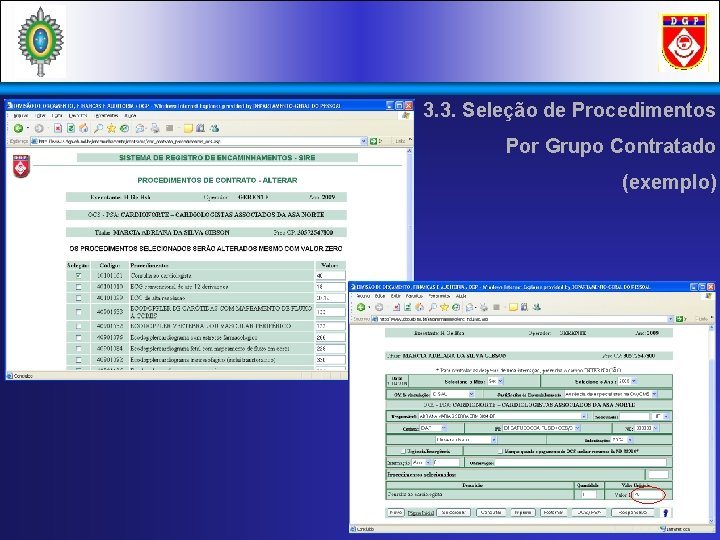Open the Caráter dropdown
The width and height of the screenshot is (720, 540).
click(x=433, y=428)
